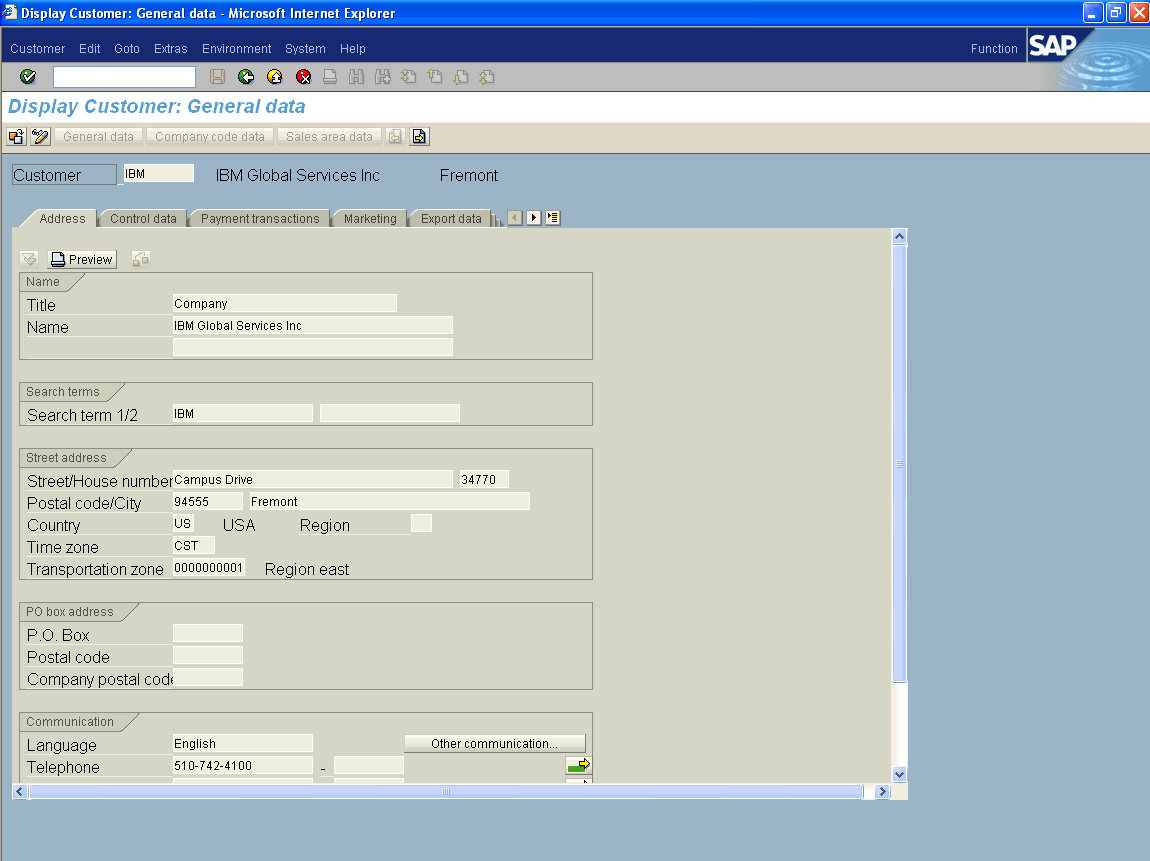
Task: Click the Find binoculars icon
Action: 356,76
